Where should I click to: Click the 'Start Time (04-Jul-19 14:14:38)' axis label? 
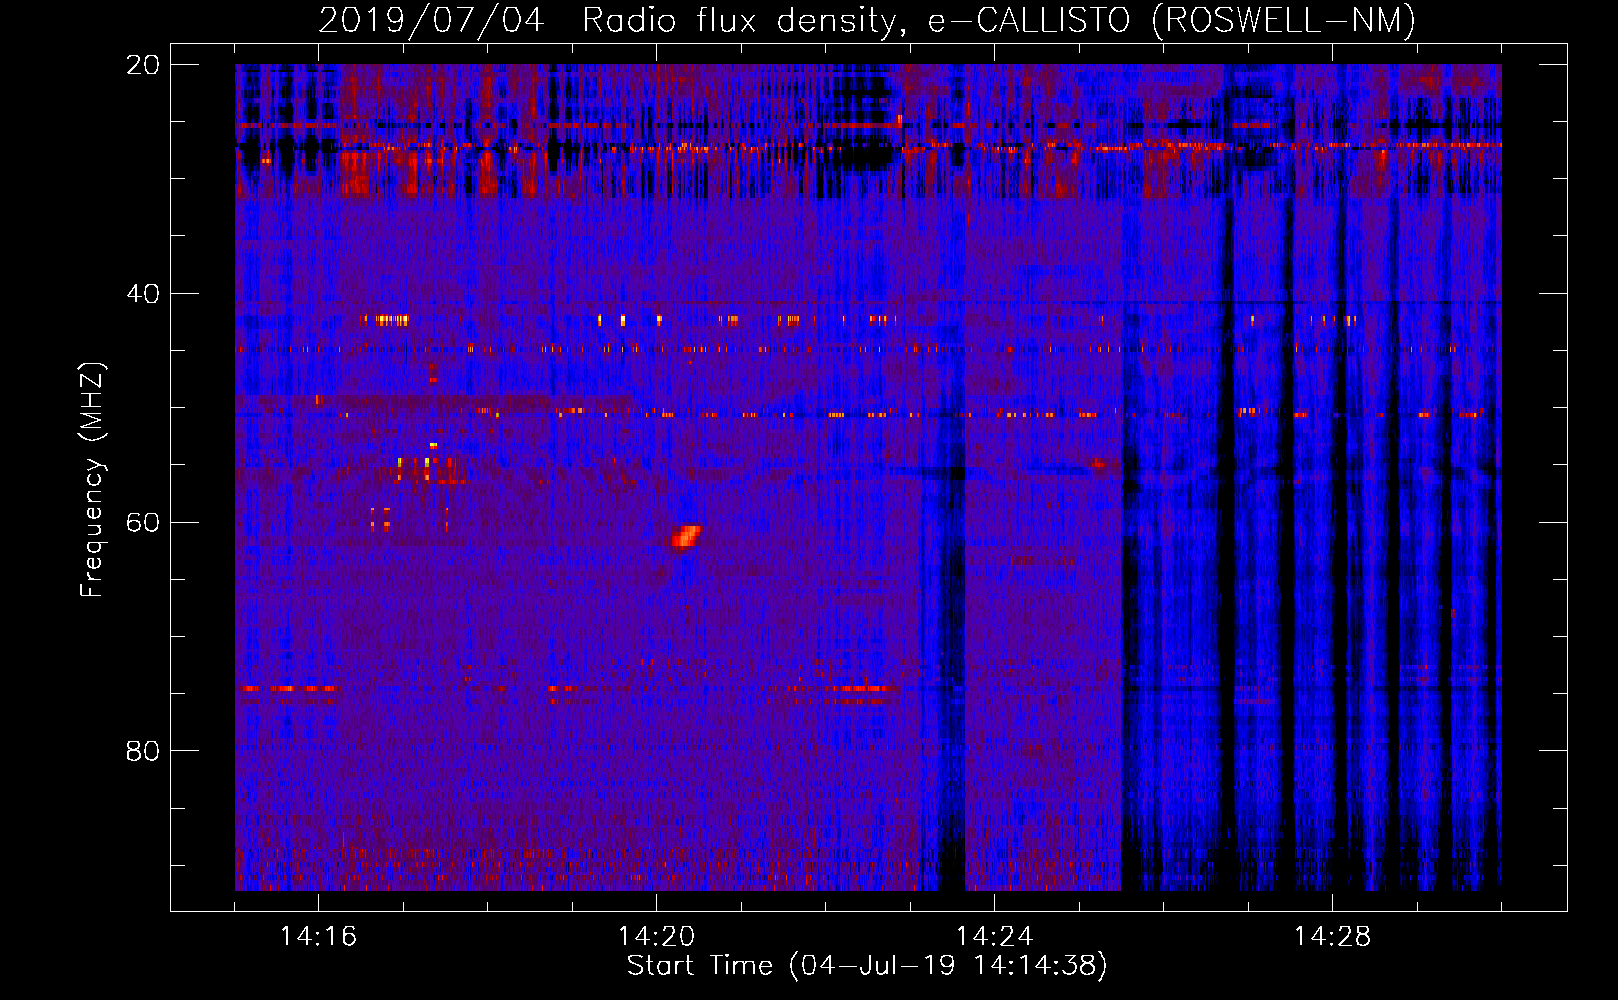867,966
